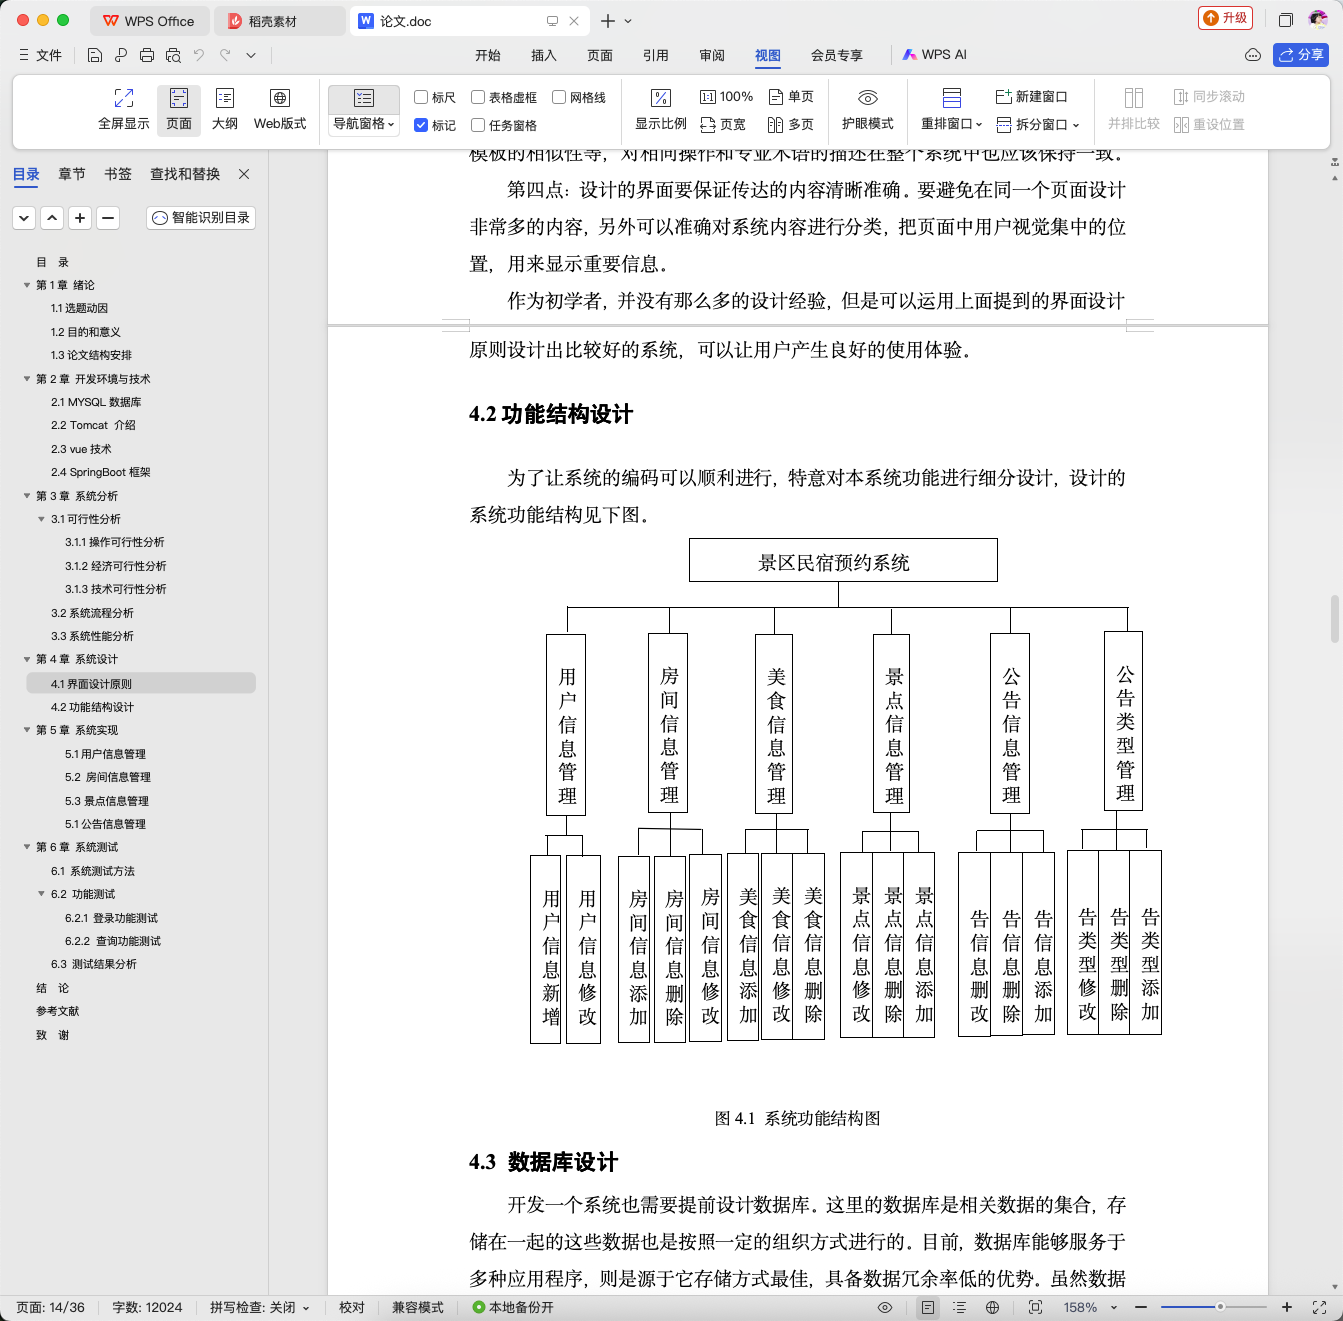Screen dimensions: 1343x1321
Task: Click the print icon in quick toolbar
Action: [x=147, y=55]
